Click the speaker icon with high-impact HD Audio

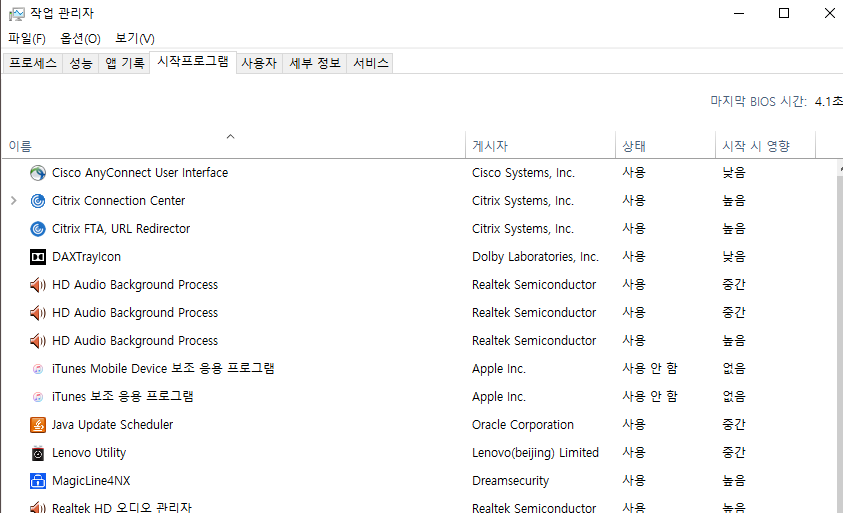(38, 341)
